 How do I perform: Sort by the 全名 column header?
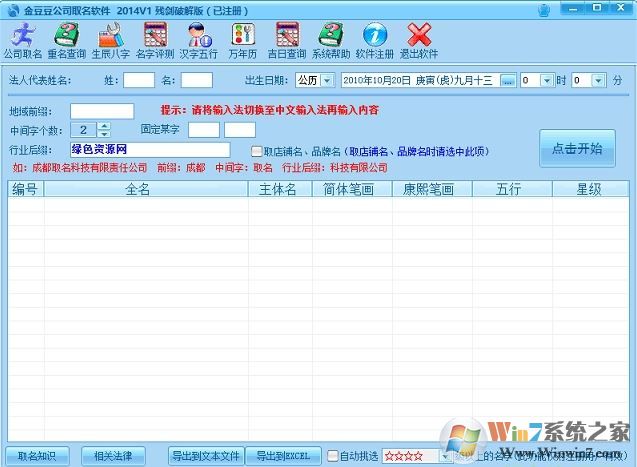tap(146, 189)
